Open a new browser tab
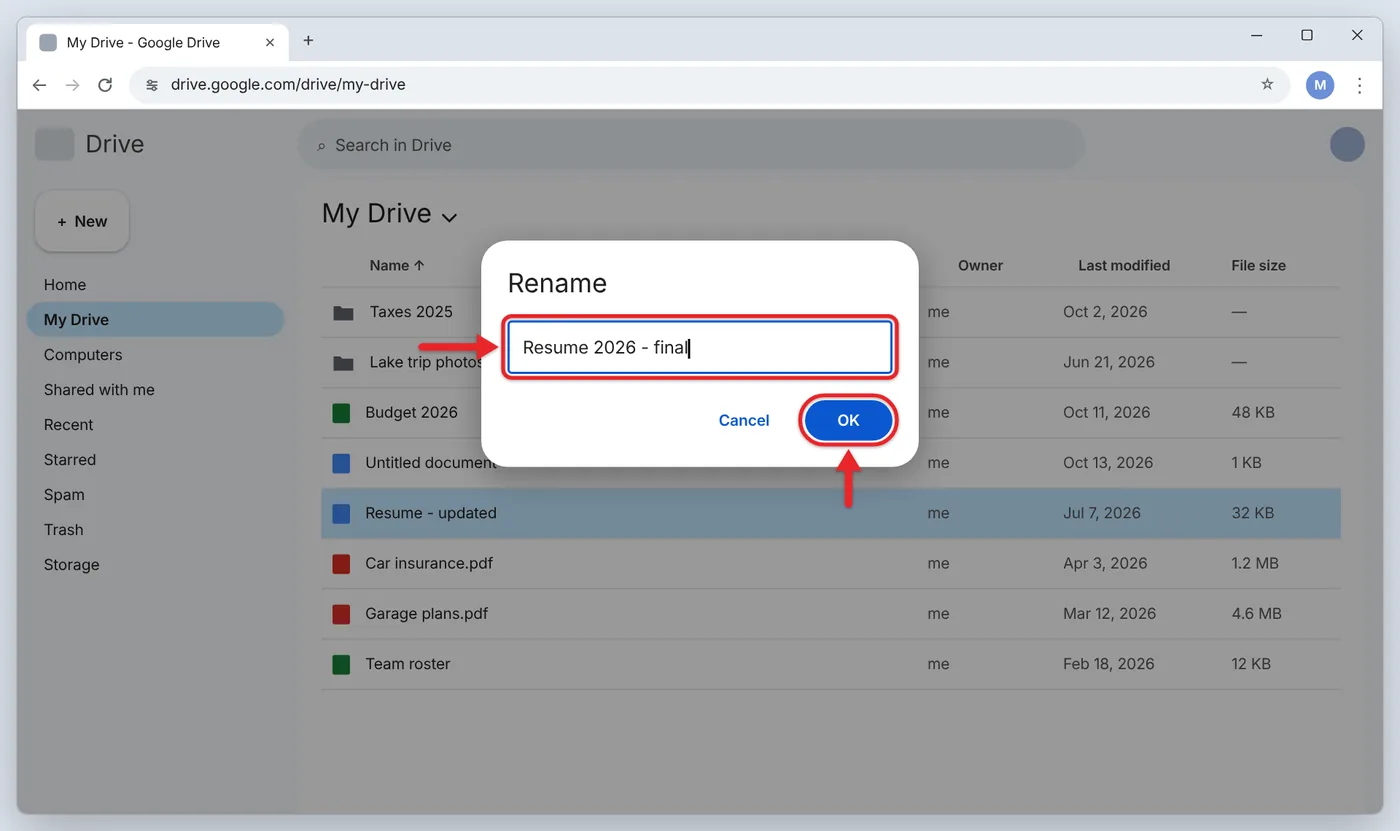 [x=308, y=41]
